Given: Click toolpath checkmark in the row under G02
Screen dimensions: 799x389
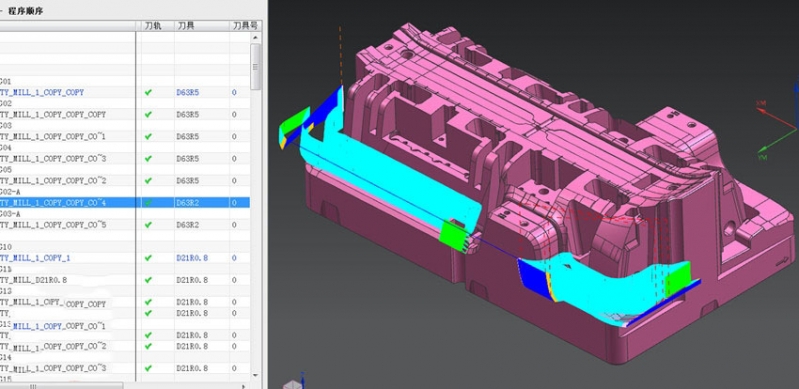Looking at the screenshot, I should tap(148, 114).
